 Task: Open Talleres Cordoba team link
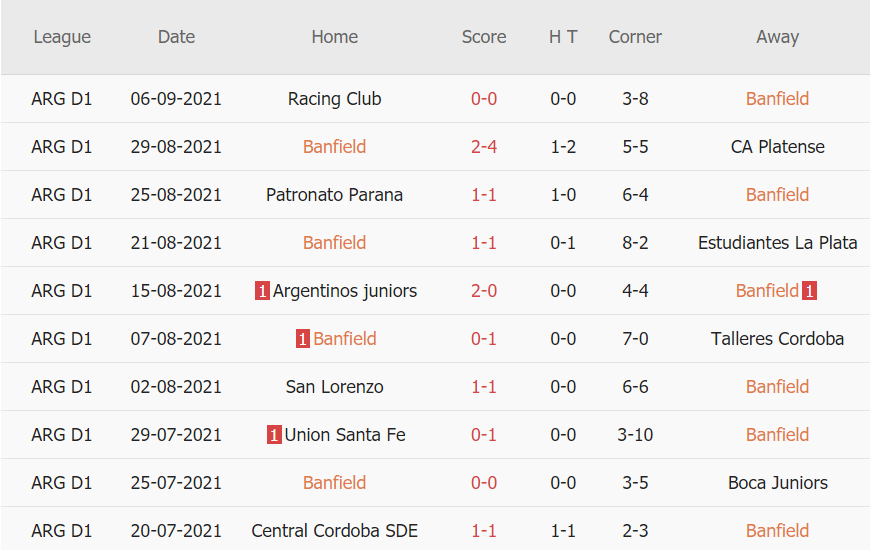coord(777,339)
